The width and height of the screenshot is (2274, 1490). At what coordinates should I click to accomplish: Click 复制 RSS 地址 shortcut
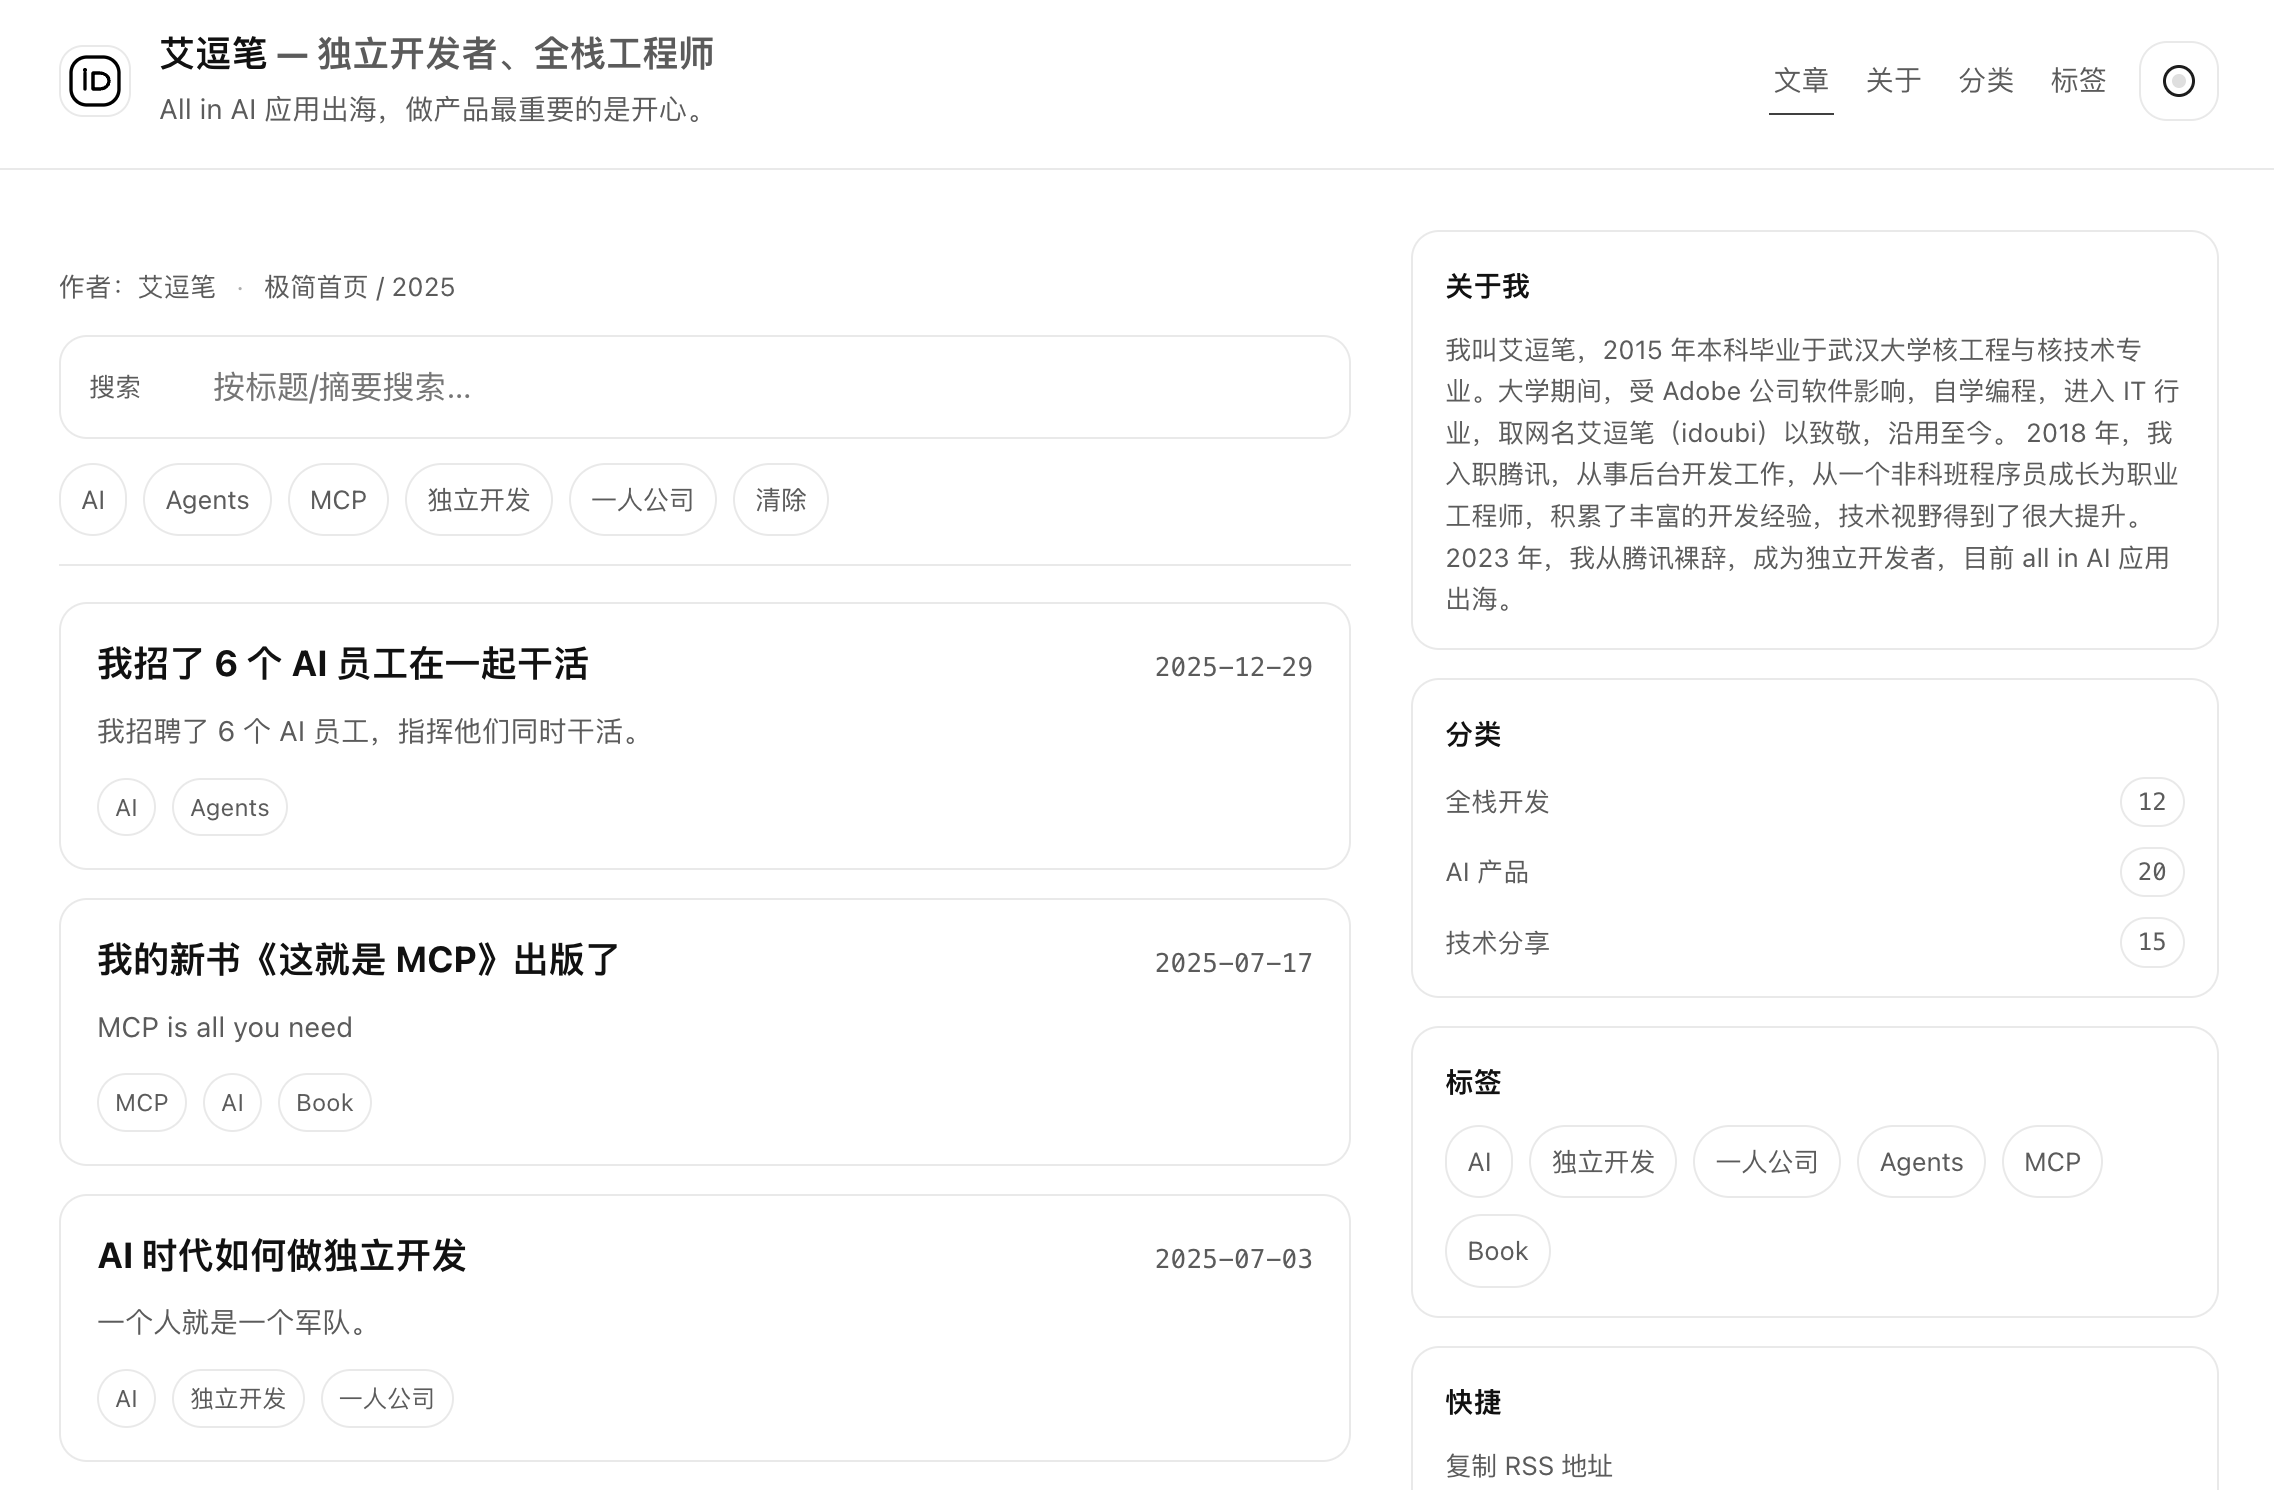[x=1529, y=1466]
